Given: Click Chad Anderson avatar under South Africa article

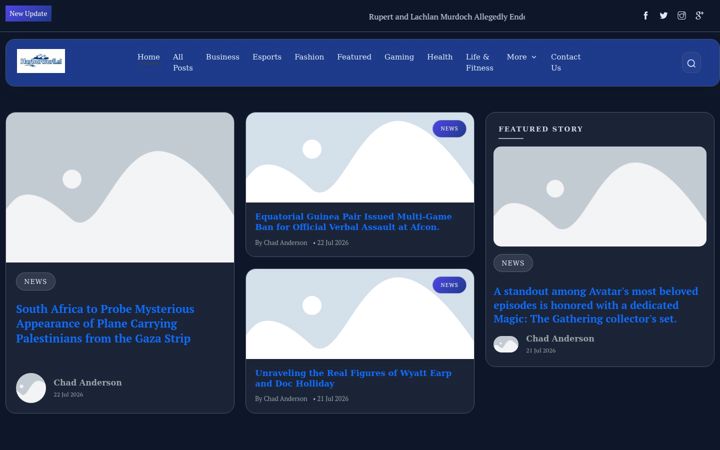Looking at the screenshot, I should coord(31,388).
